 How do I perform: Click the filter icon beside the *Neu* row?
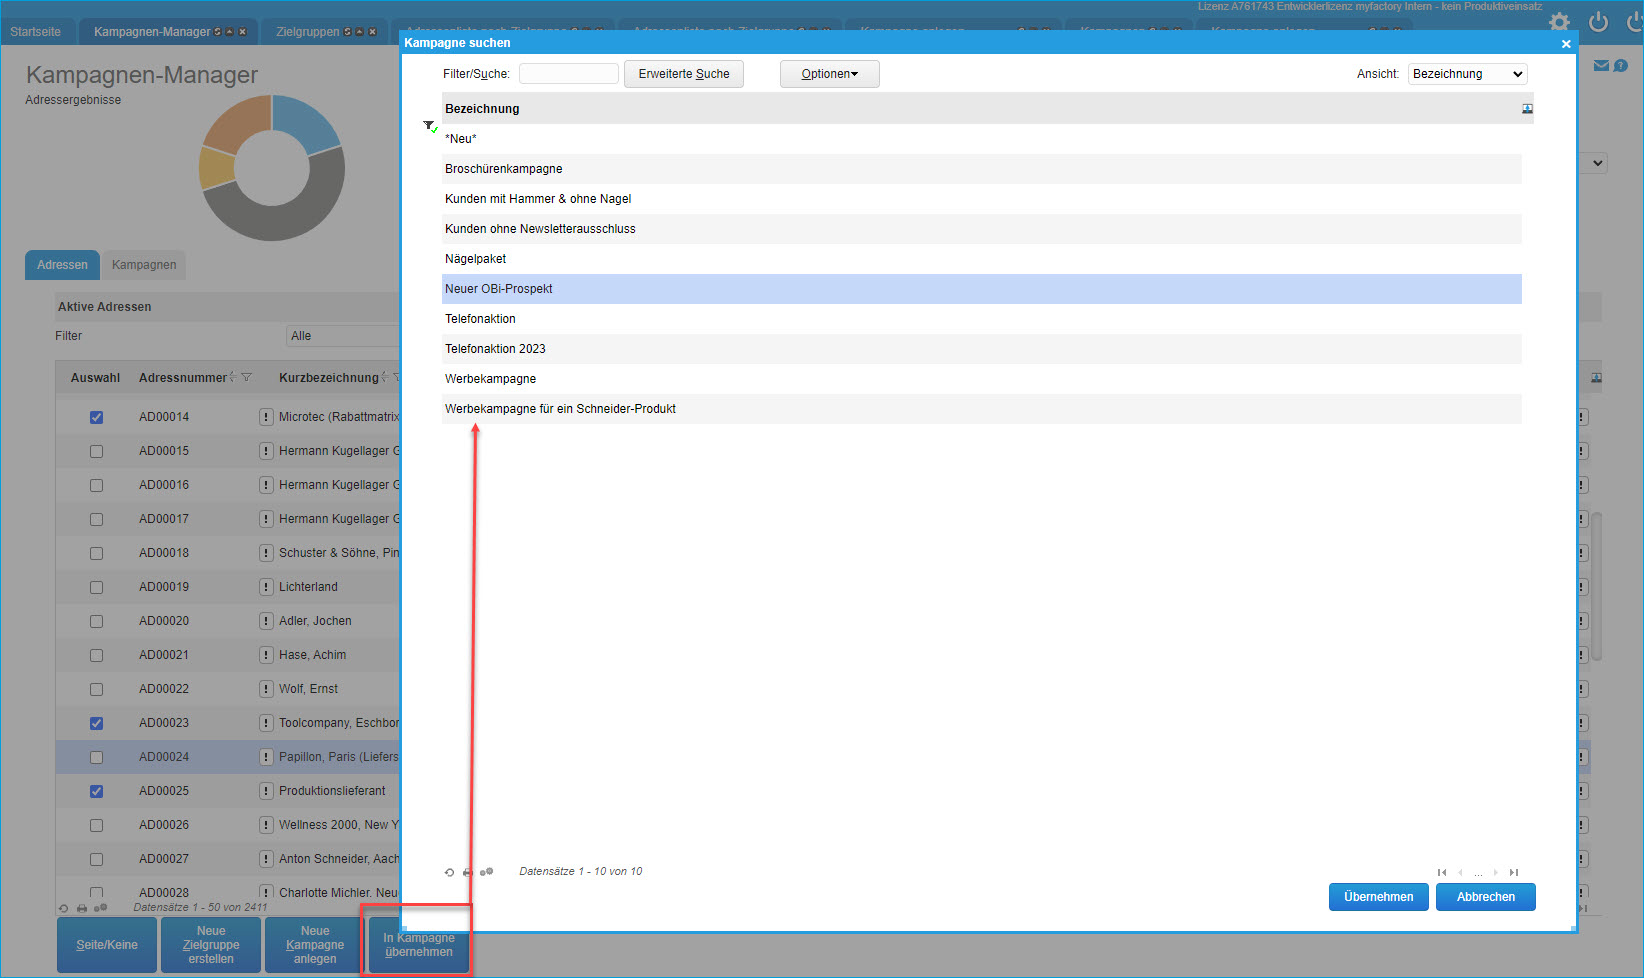[430, 126]
